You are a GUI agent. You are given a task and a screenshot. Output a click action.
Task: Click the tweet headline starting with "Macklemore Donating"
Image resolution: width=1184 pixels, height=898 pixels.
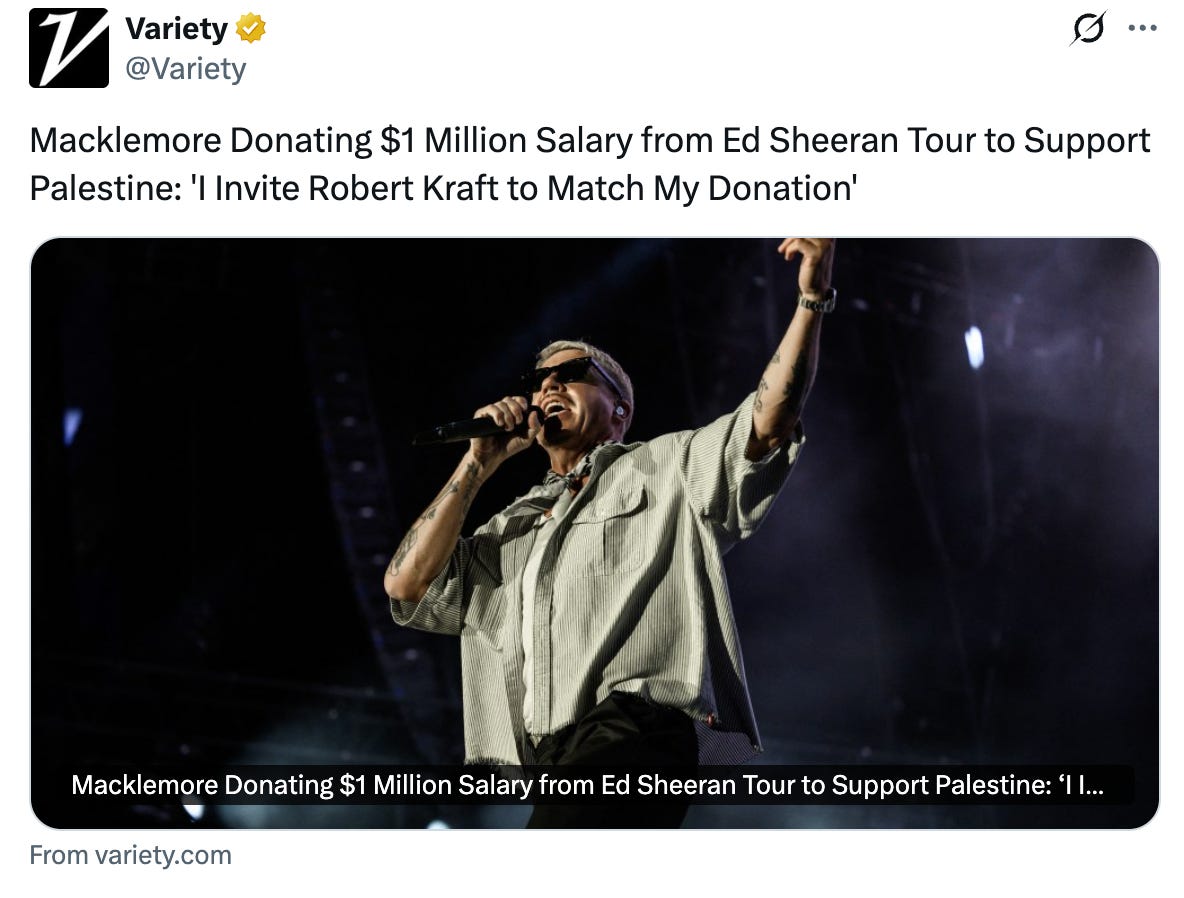(x=590, y=140)
